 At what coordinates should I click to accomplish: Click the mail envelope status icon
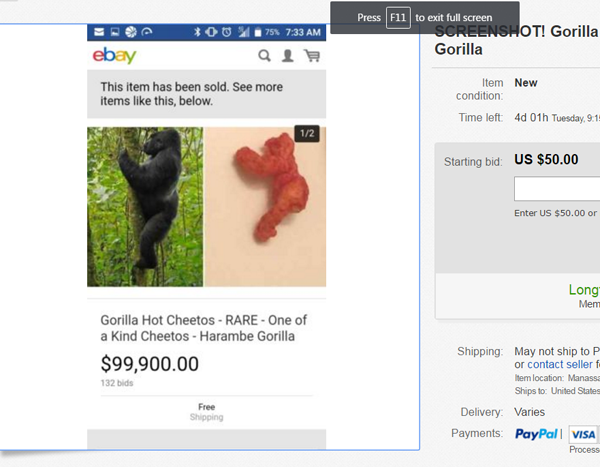pyautogui.click(x=99, y=33)
